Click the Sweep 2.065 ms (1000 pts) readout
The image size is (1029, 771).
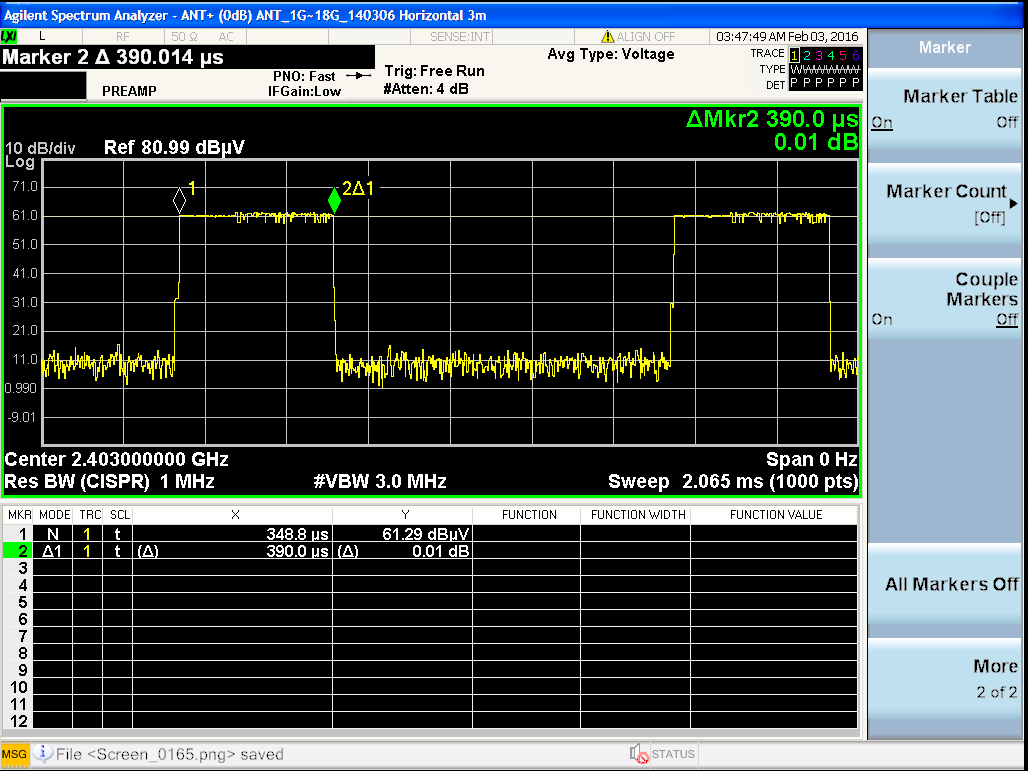tap(733, 482)
